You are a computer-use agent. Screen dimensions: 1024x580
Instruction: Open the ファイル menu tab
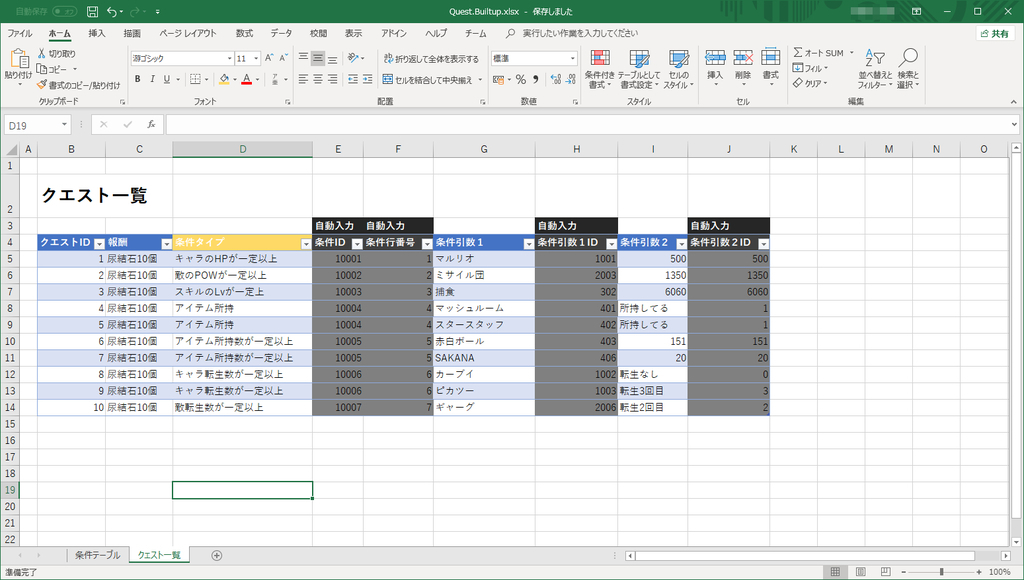coord(20,33)
